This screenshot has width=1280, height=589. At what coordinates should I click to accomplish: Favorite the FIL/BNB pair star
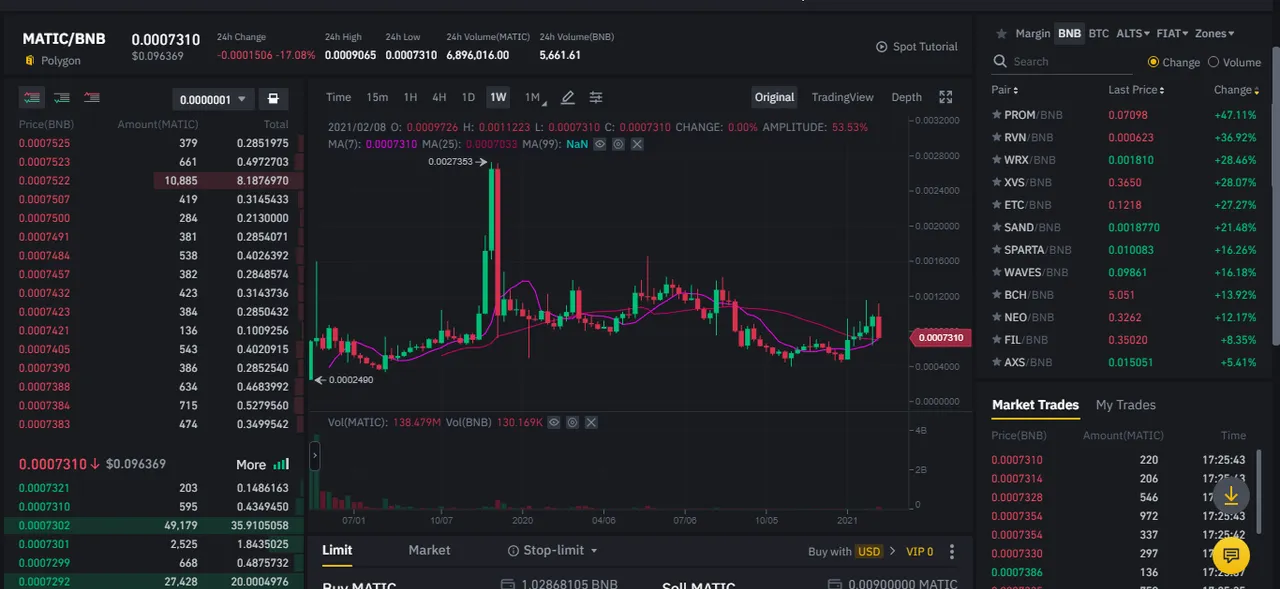996,340
